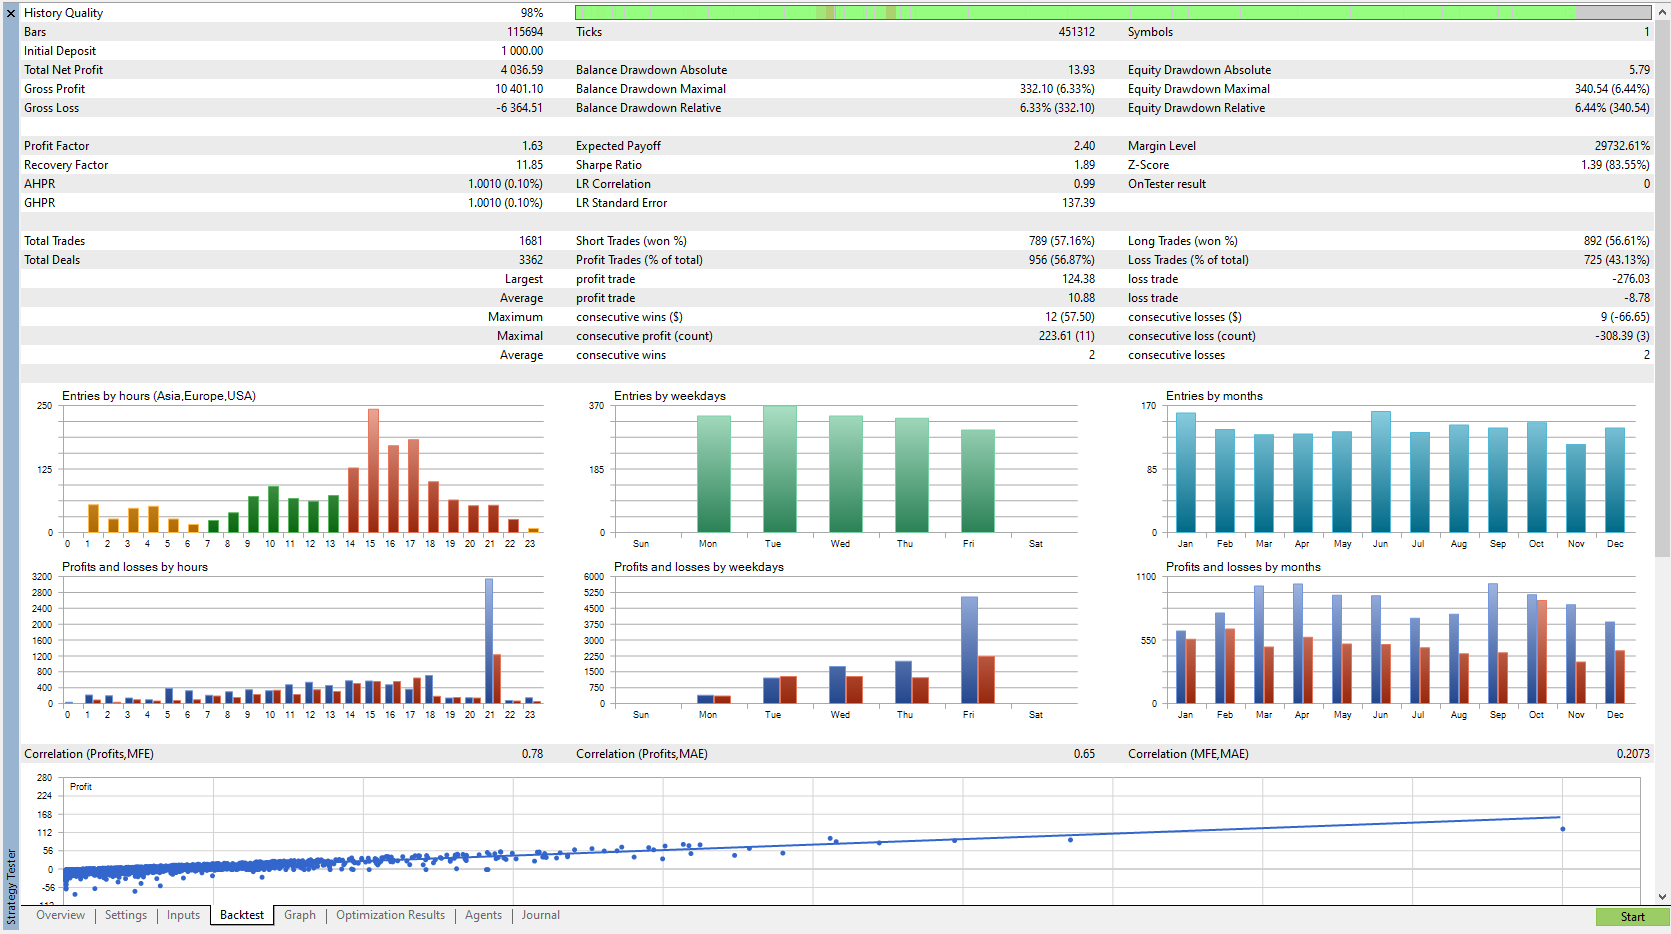Open the Settings tab
The height and width of the screenshot is (934, 1671).
point(125,915)
